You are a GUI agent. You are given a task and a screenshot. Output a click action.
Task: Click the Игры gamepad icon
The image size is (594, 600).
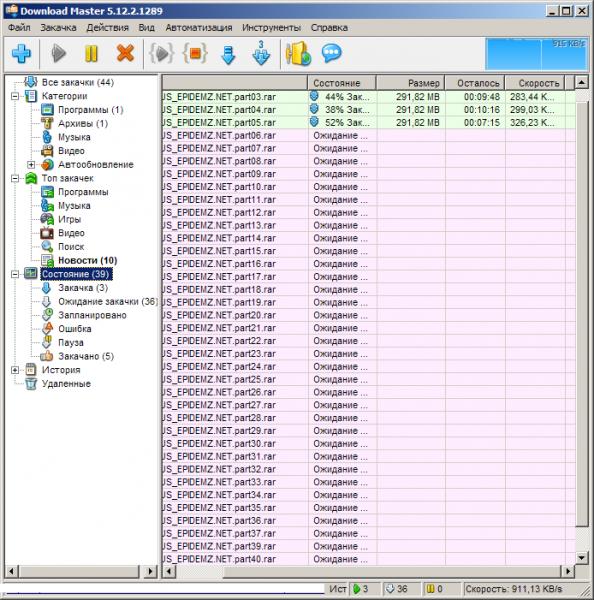click(x=47, y=219)
